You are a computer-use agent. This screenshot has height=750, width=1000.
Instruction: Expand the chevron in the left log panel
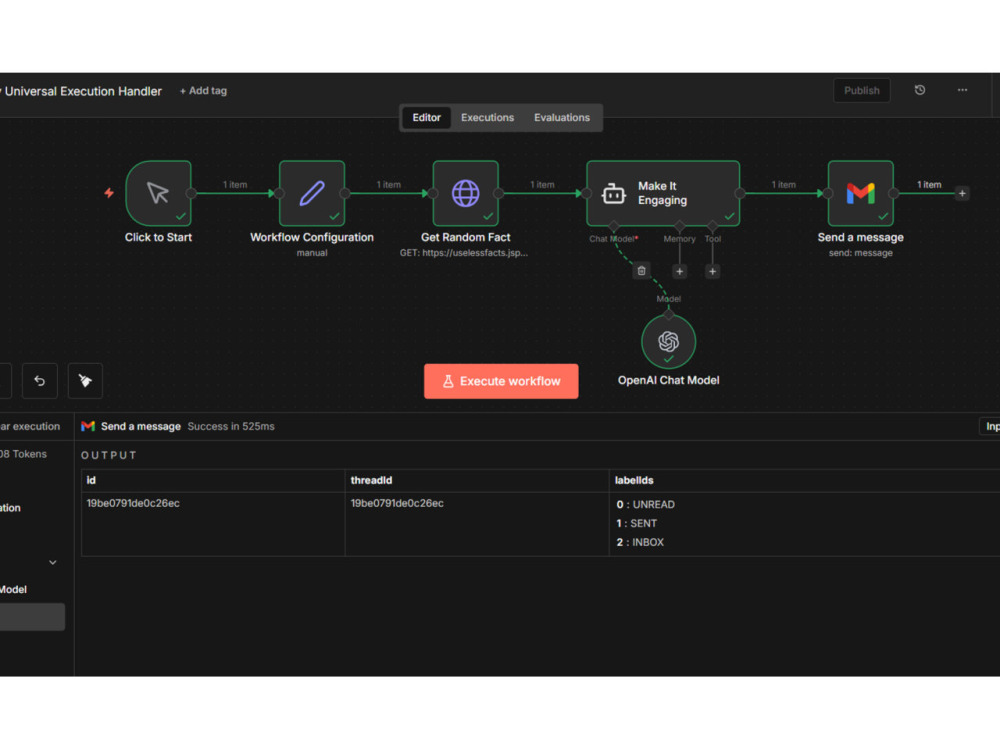[53, 562]
